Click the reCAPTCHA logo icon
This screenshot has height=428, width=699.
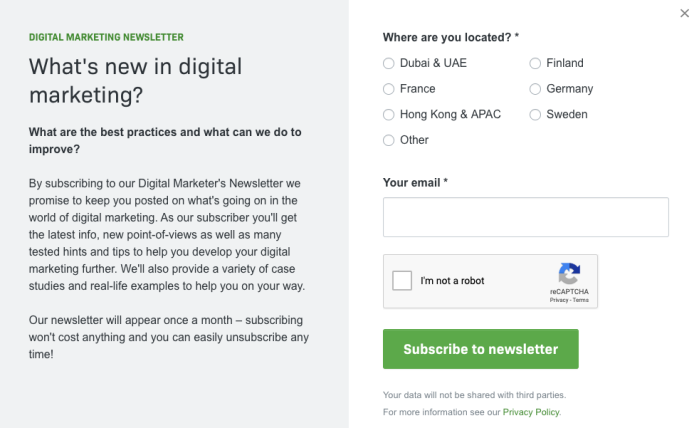[569, 274]
